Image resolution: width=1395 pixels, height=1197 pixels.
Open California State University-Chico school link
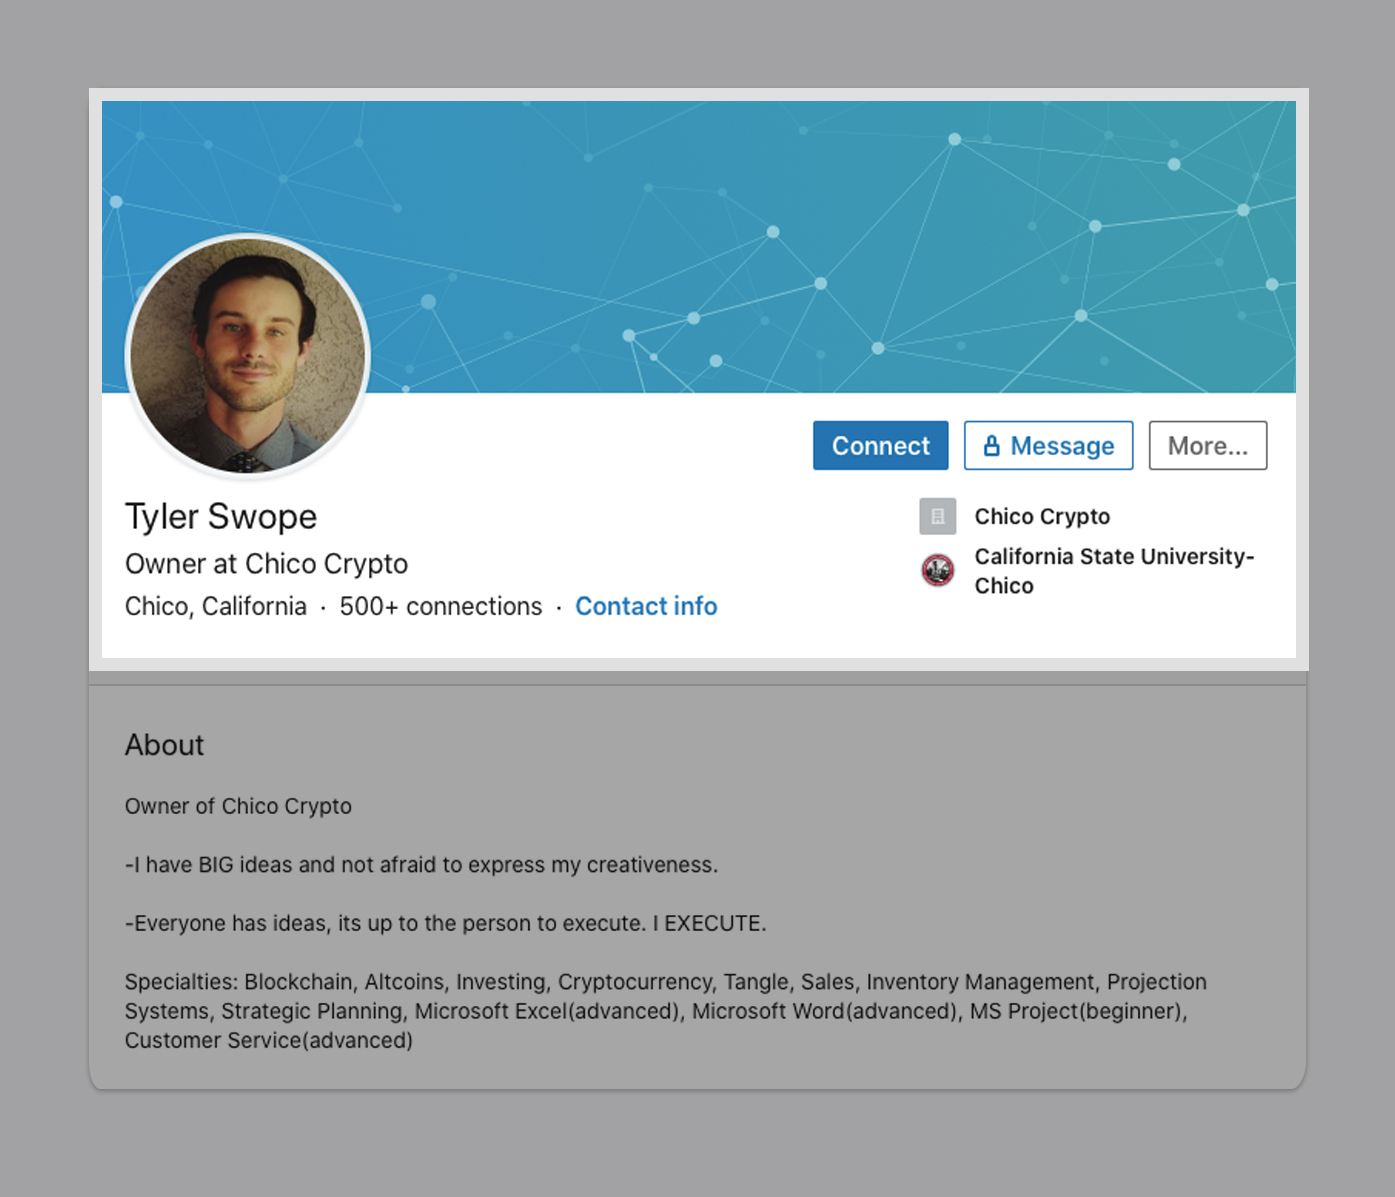tap(1114, 571)
